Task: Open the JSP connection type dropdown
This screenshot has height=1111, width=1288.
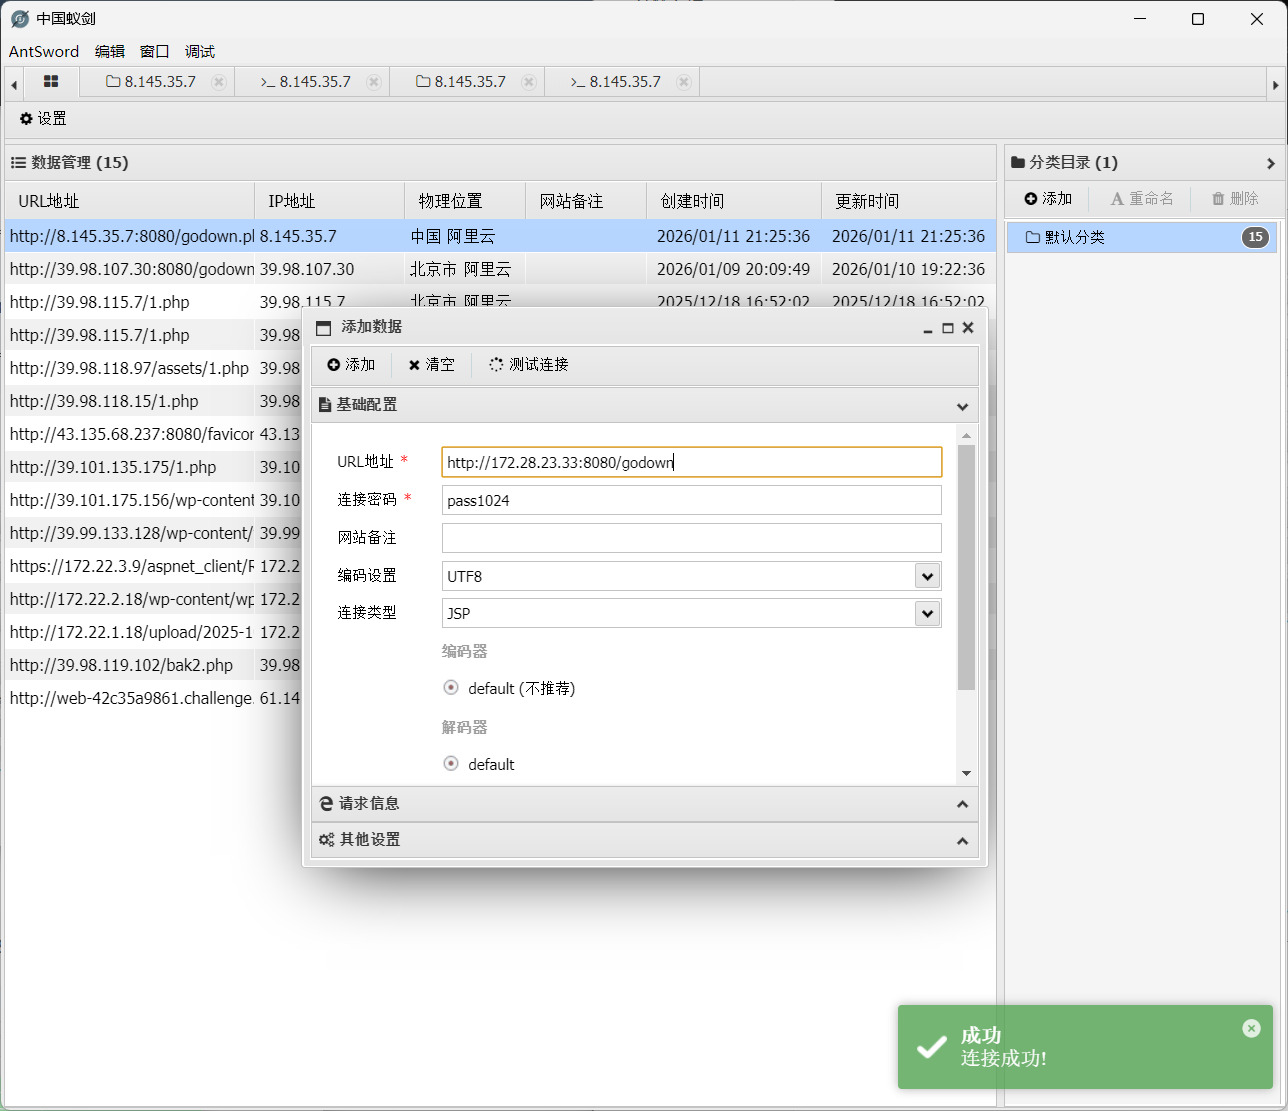Action: point(927,614)
